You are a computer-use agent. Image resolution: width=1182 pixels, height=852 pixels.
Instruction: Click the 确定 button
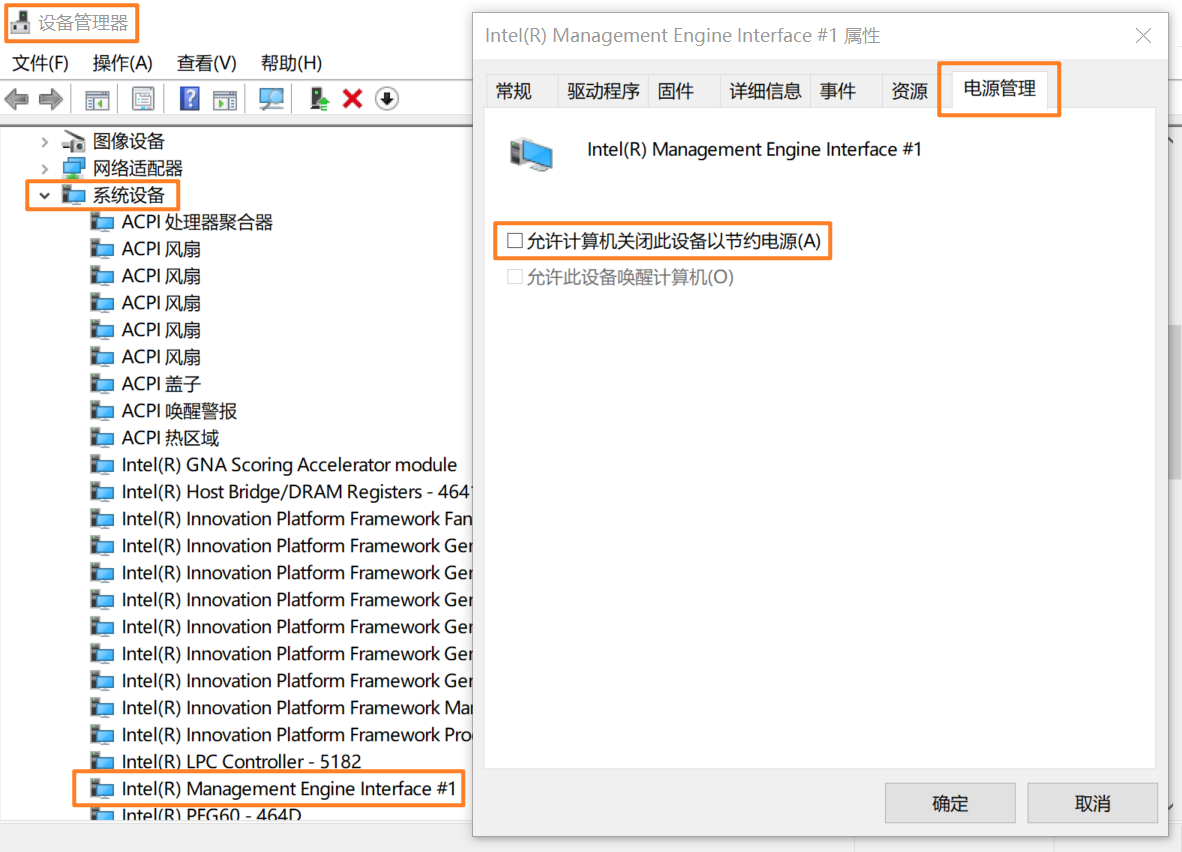coord(950,803)
